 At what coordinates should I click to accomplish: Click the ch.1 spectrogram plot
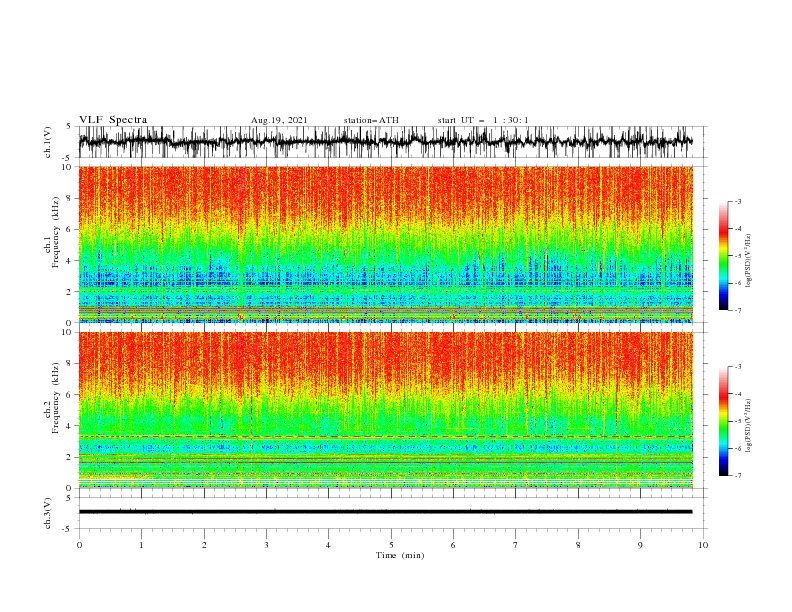385,244
